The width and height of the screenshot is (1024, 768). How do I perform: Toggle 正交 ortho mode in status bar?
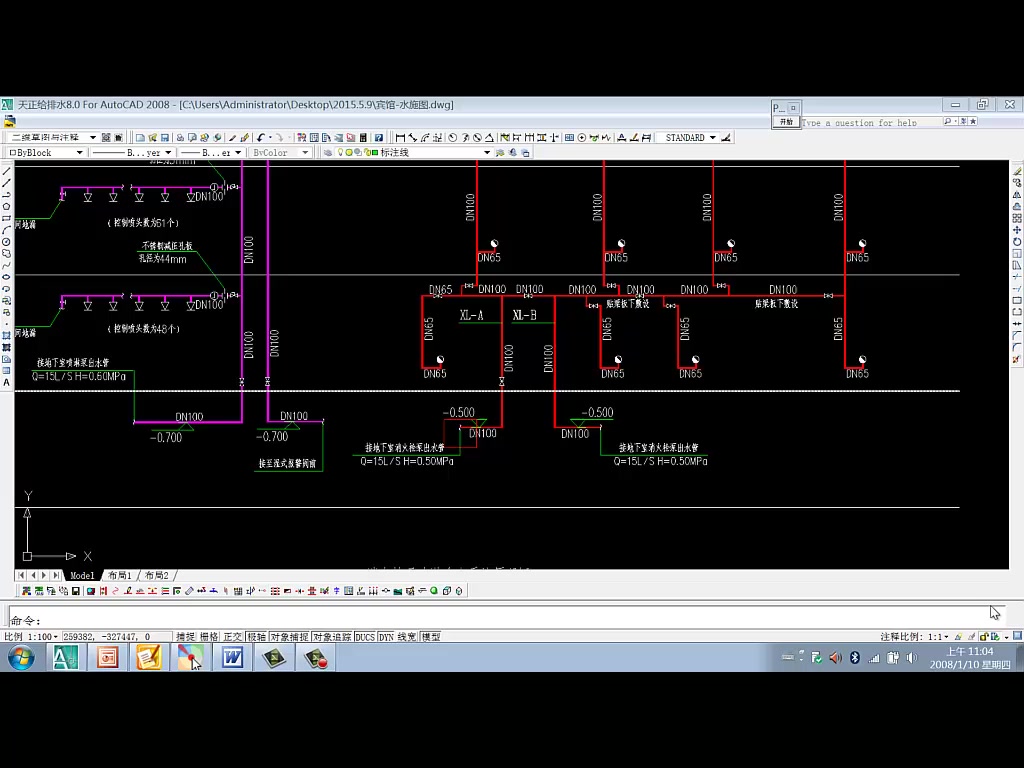pos(233,637)
